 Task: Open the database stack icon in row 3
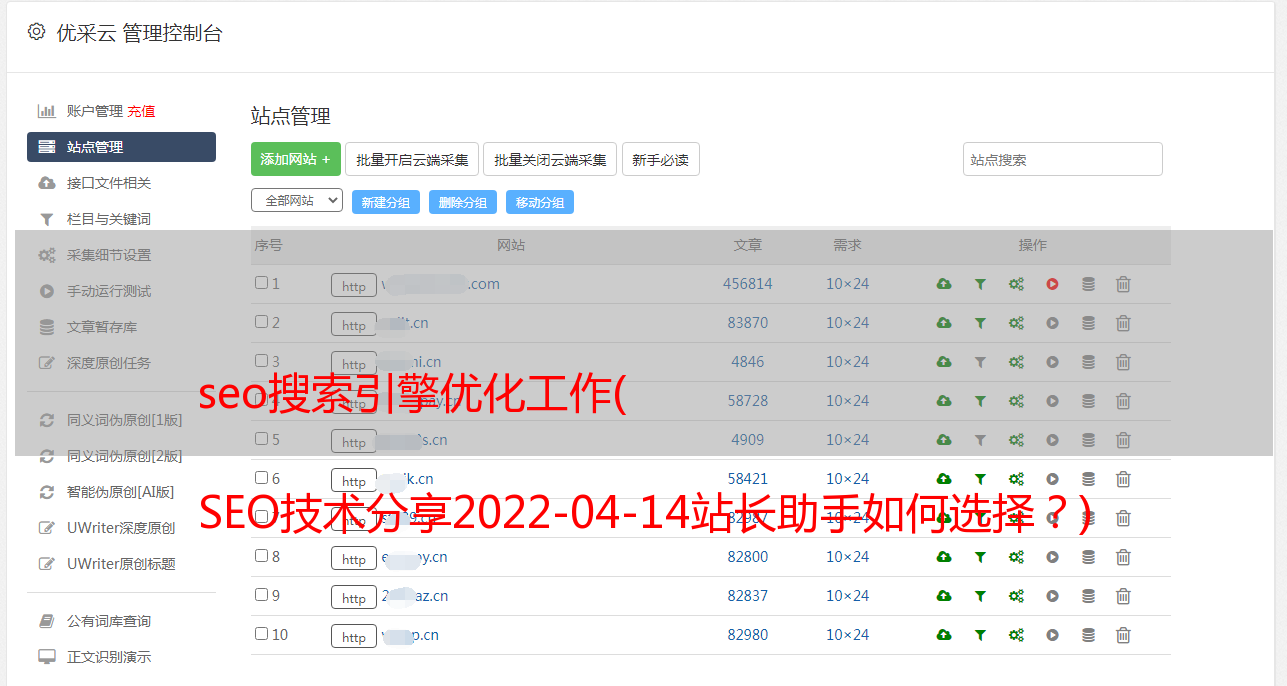point(1088,362)
